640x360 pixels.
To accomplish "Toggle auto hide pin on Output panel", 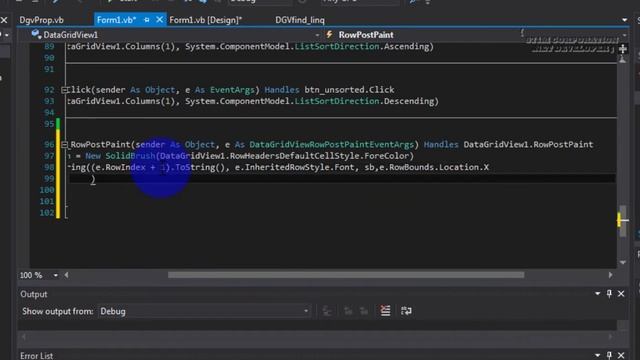I will coord(609,294).
